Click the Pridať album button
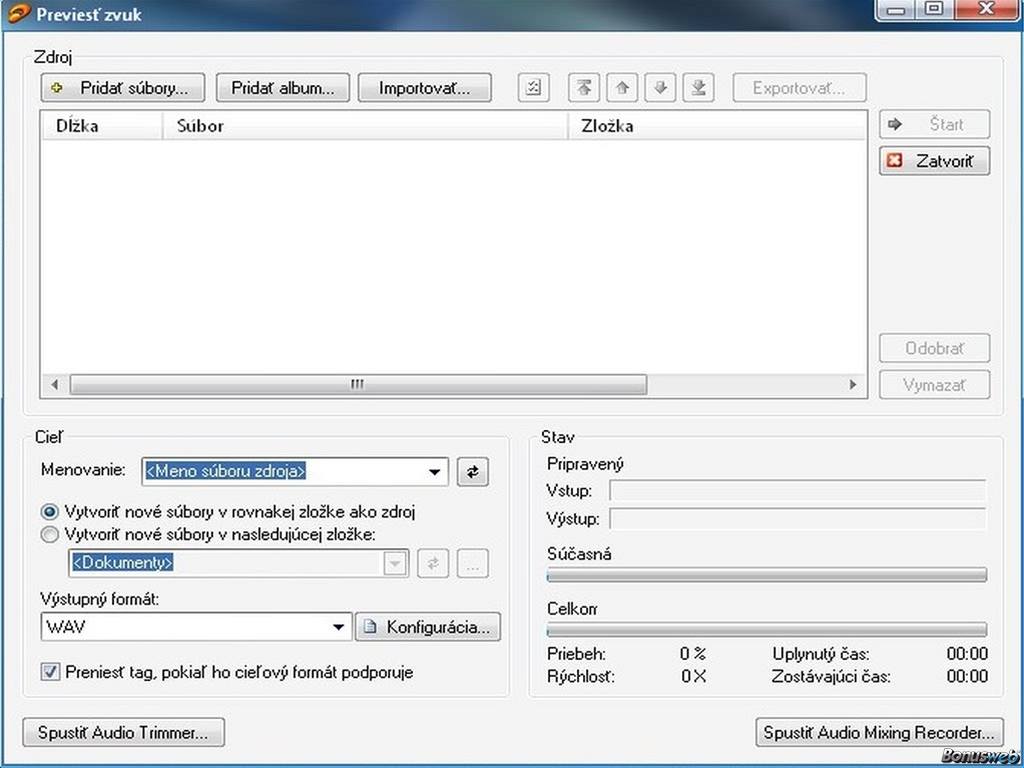Viewport: 1024px width, 768px height. click(x=283, y=88)
